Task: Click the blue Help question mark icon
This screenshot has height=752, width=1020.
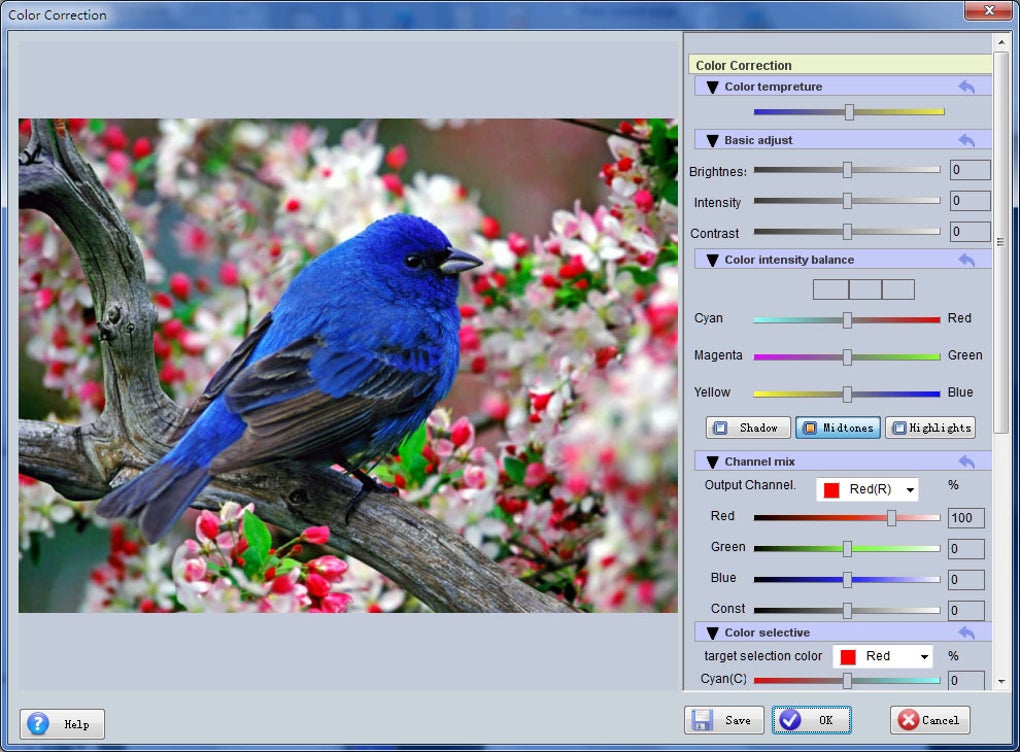Action: [38, 723]
